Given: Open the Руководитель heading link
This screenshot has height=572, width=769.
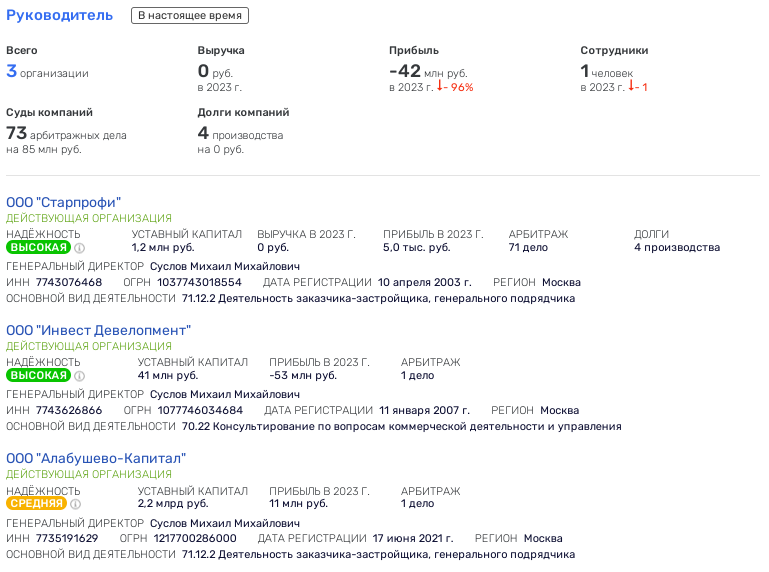Looking at the screenshot, I should pos(59,15).
